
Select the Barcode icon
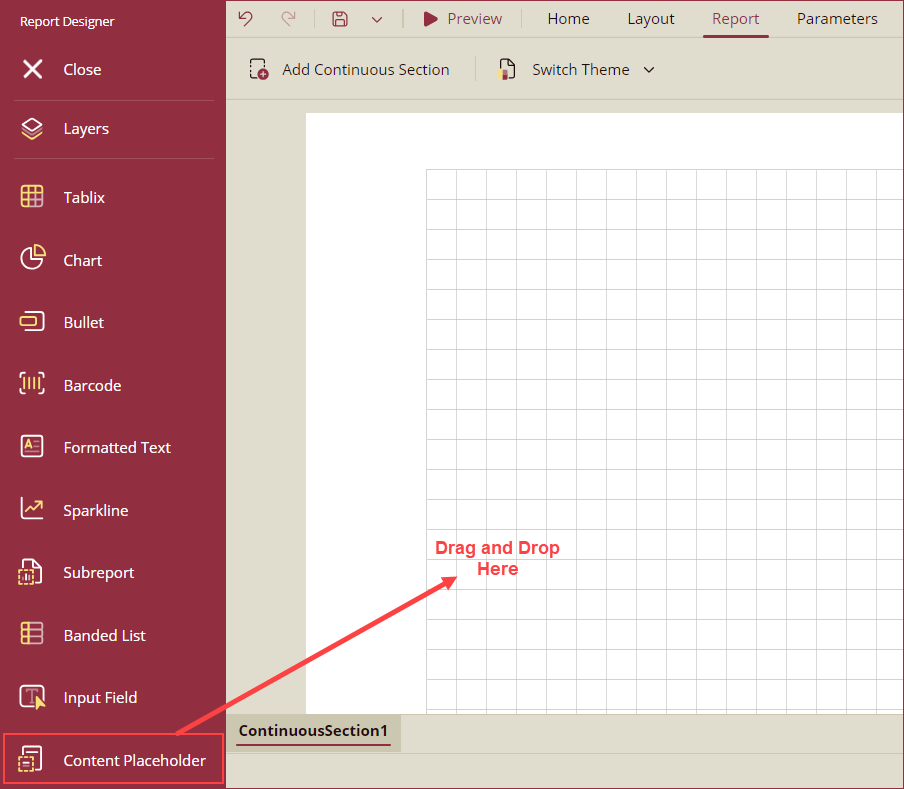coord(32,383)
